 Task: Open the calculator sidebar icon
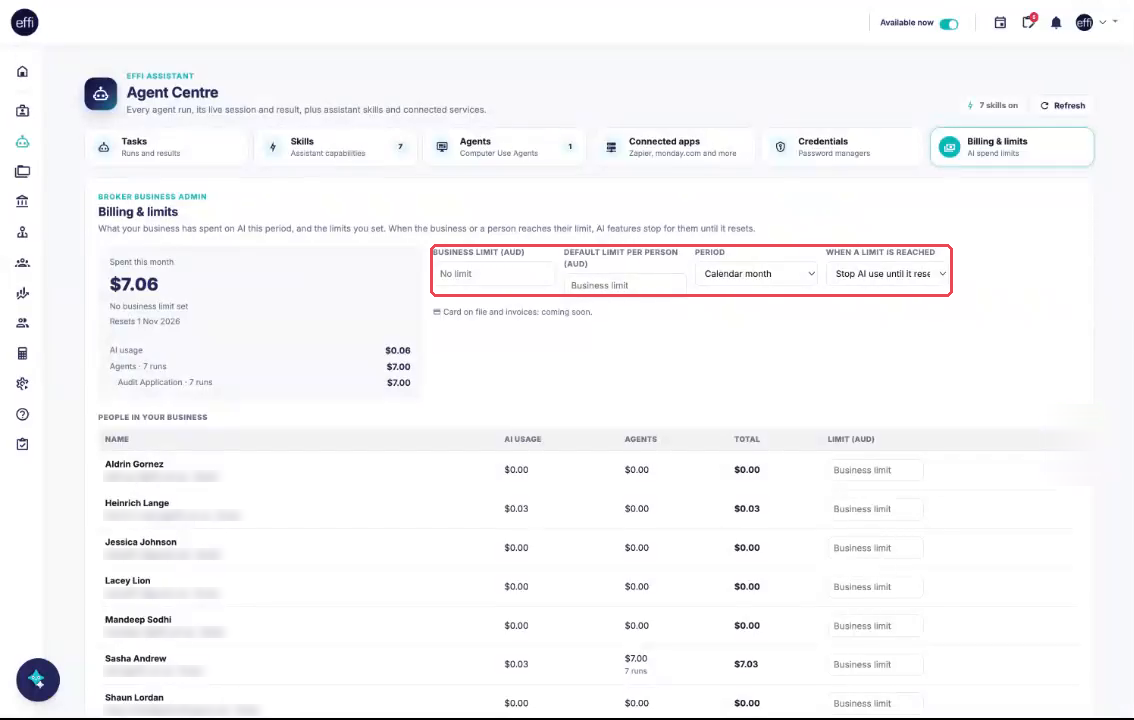click(22, 353)
